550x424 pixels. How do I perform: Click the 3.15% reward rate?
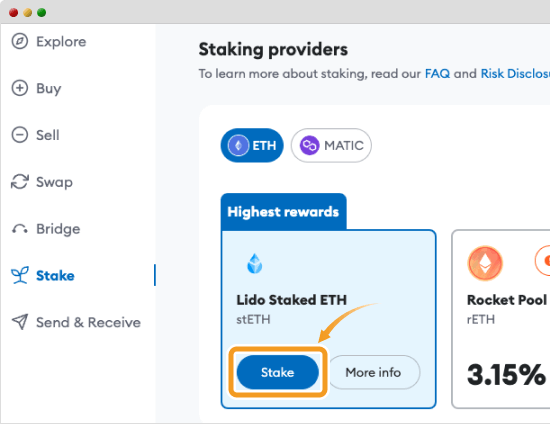click(507, 375)
